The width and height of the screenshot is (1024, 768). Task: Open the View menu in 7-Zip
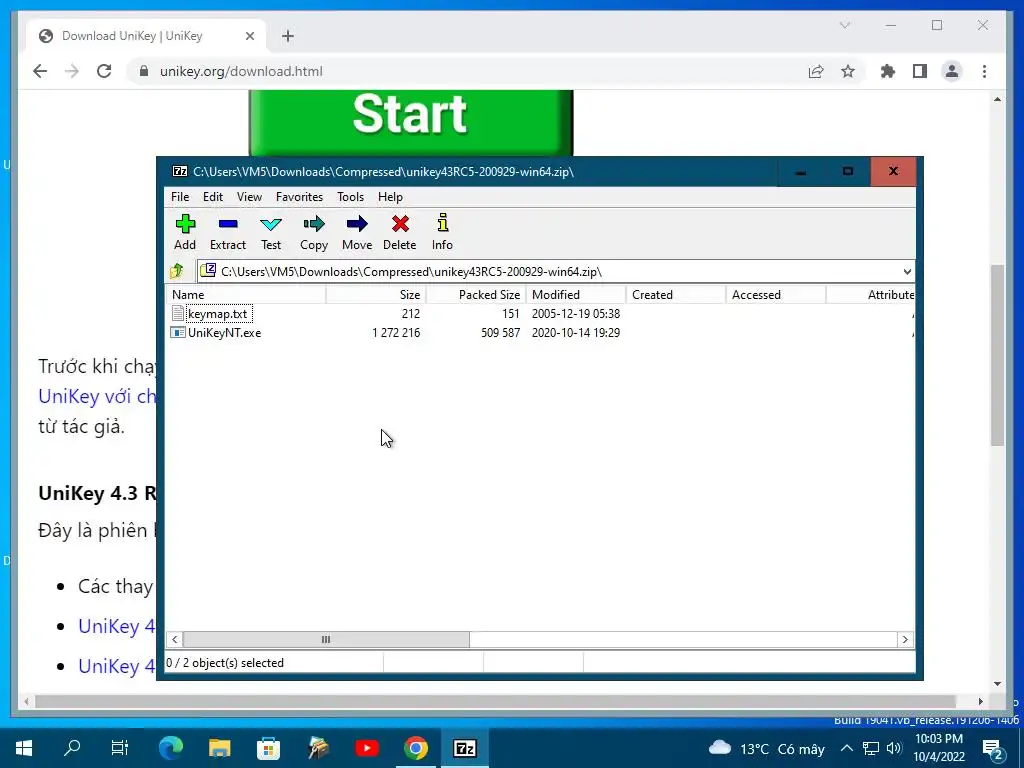click(x=249, y=197)
